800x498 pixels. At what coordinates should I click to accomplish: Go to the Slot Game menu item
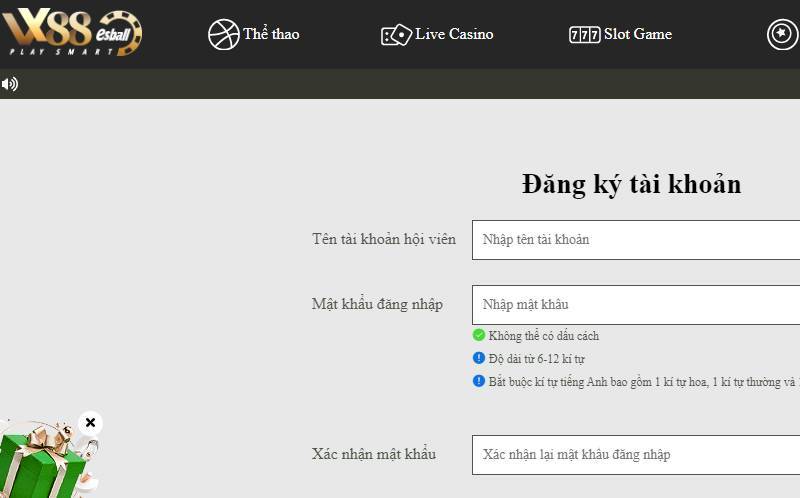coord(638,34)
